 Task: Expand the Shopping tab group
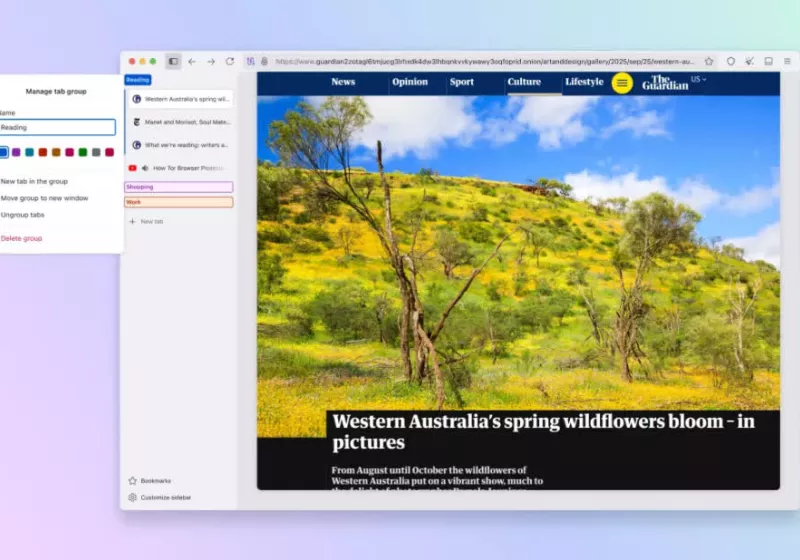179,187
